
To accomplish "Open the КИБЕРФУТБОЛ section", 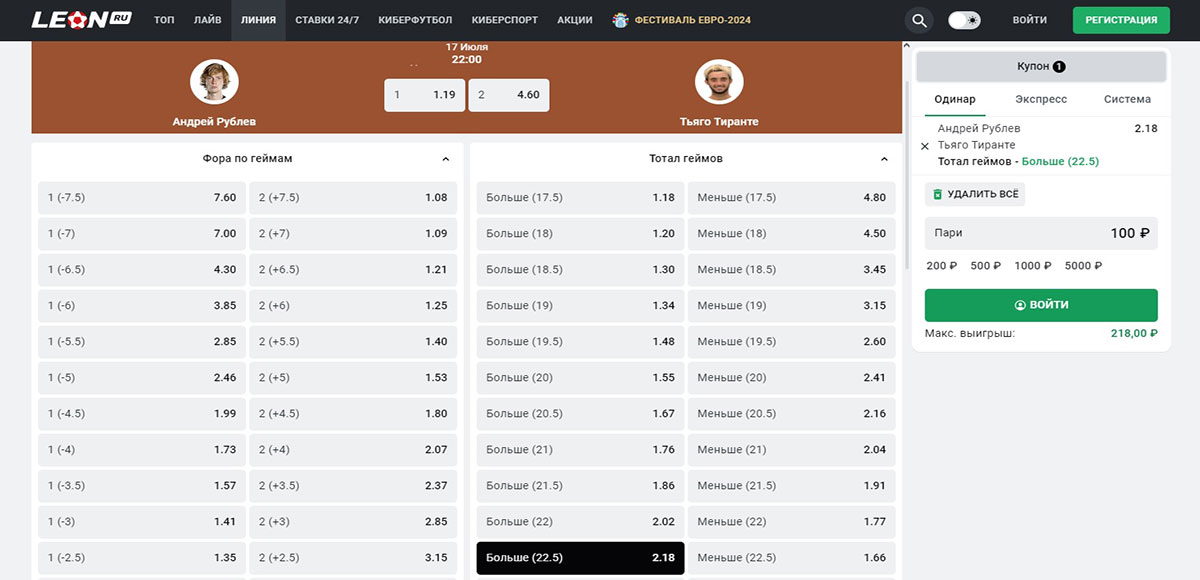I will pos(415,20).
